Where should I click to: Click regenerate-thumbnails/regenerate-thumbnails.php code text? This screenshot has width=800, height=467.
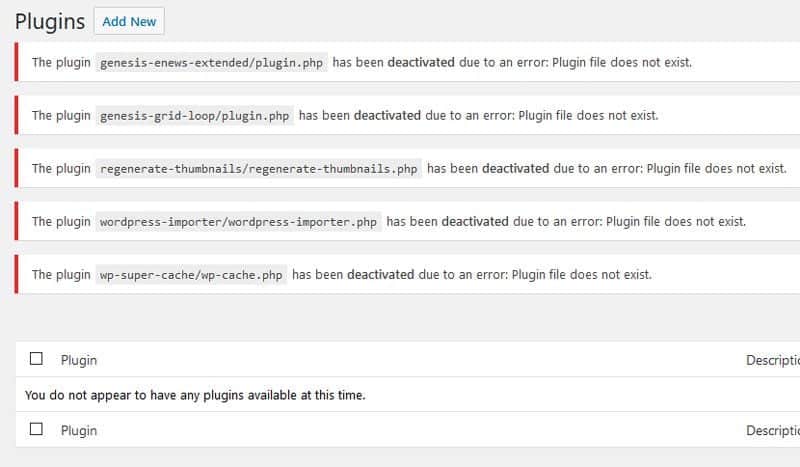click(x=259, y=169)
